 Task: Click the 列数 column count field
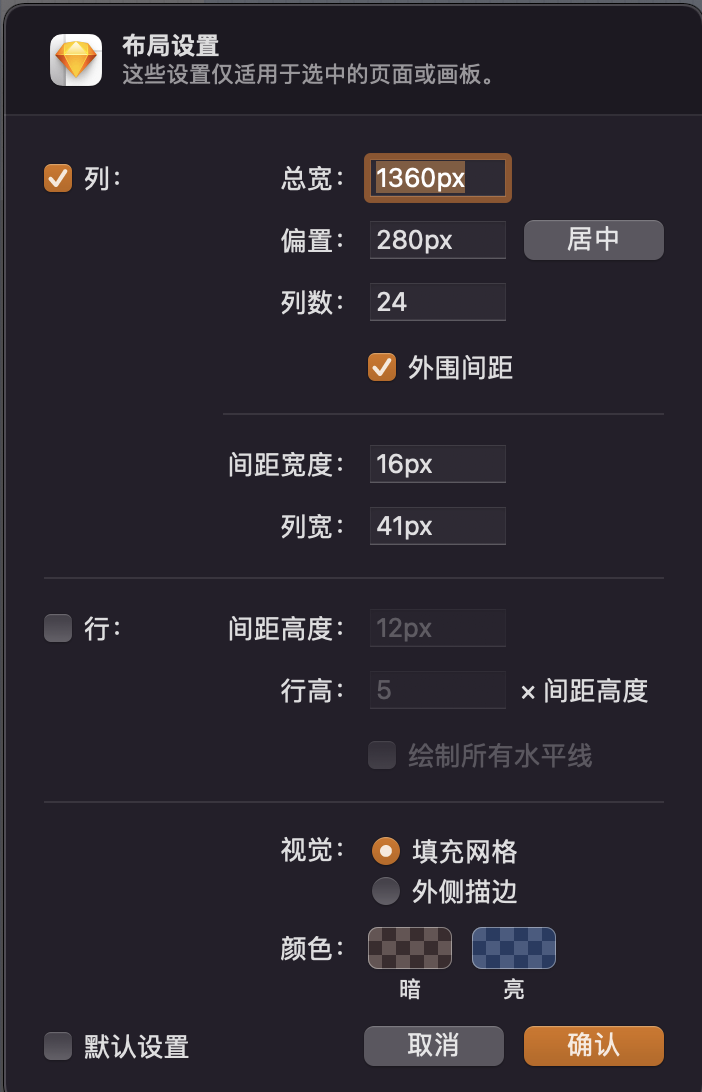point(437,301)
